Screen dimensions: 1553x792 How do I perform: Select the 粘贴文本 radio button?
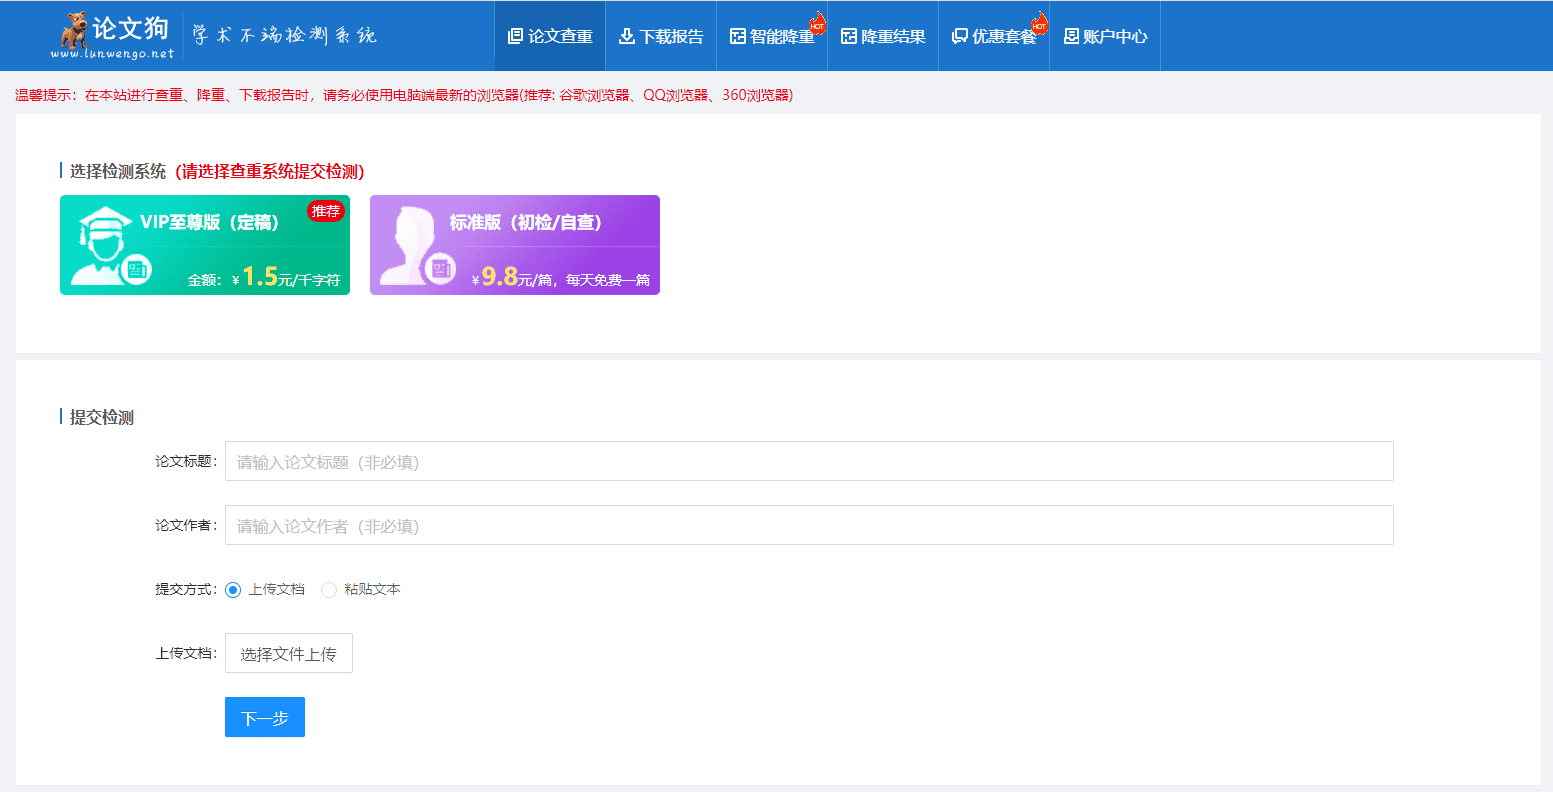[330, 590]
